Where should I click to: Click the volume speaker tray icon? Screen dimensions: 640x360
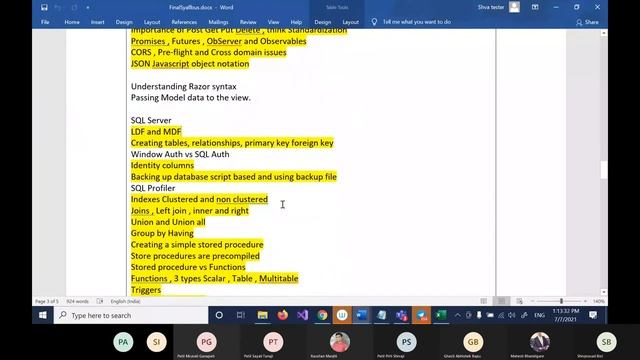pos(512,315)
